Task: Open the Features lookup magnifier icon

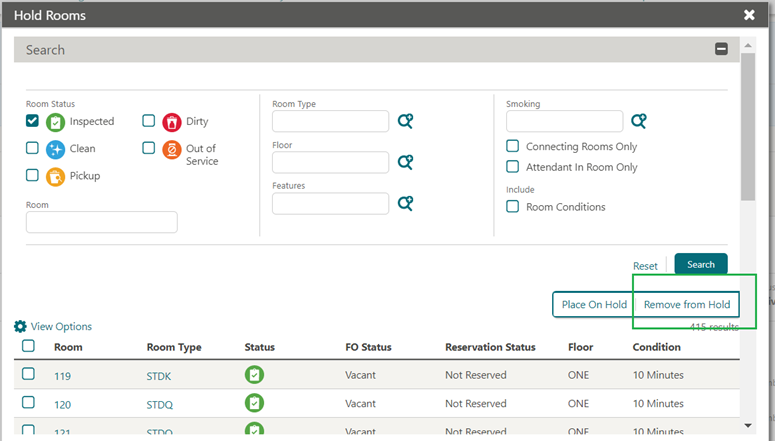Action: click(x=405, y=203)
